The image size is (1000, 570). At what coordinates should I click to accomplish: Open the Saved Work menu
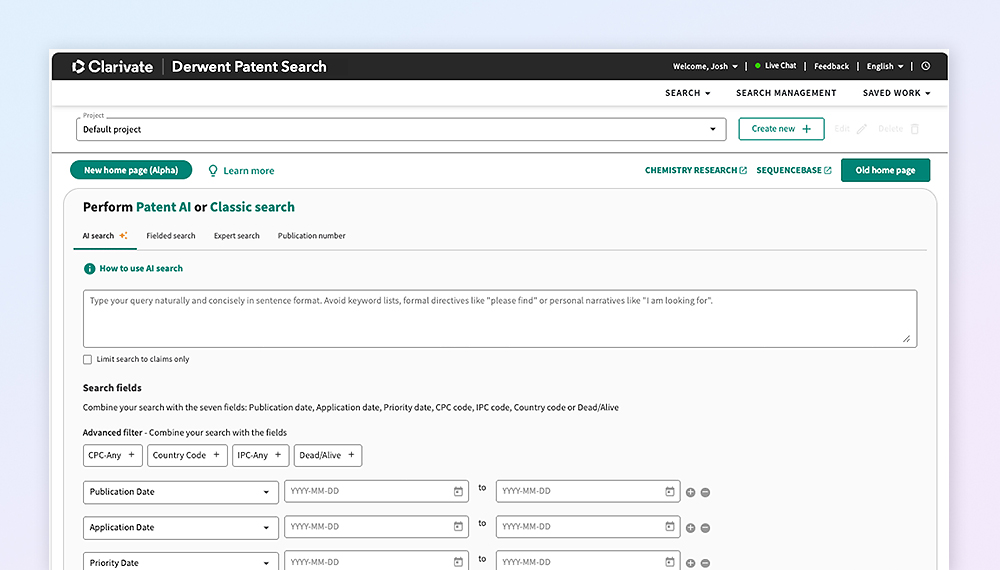[x=896, y=93]
